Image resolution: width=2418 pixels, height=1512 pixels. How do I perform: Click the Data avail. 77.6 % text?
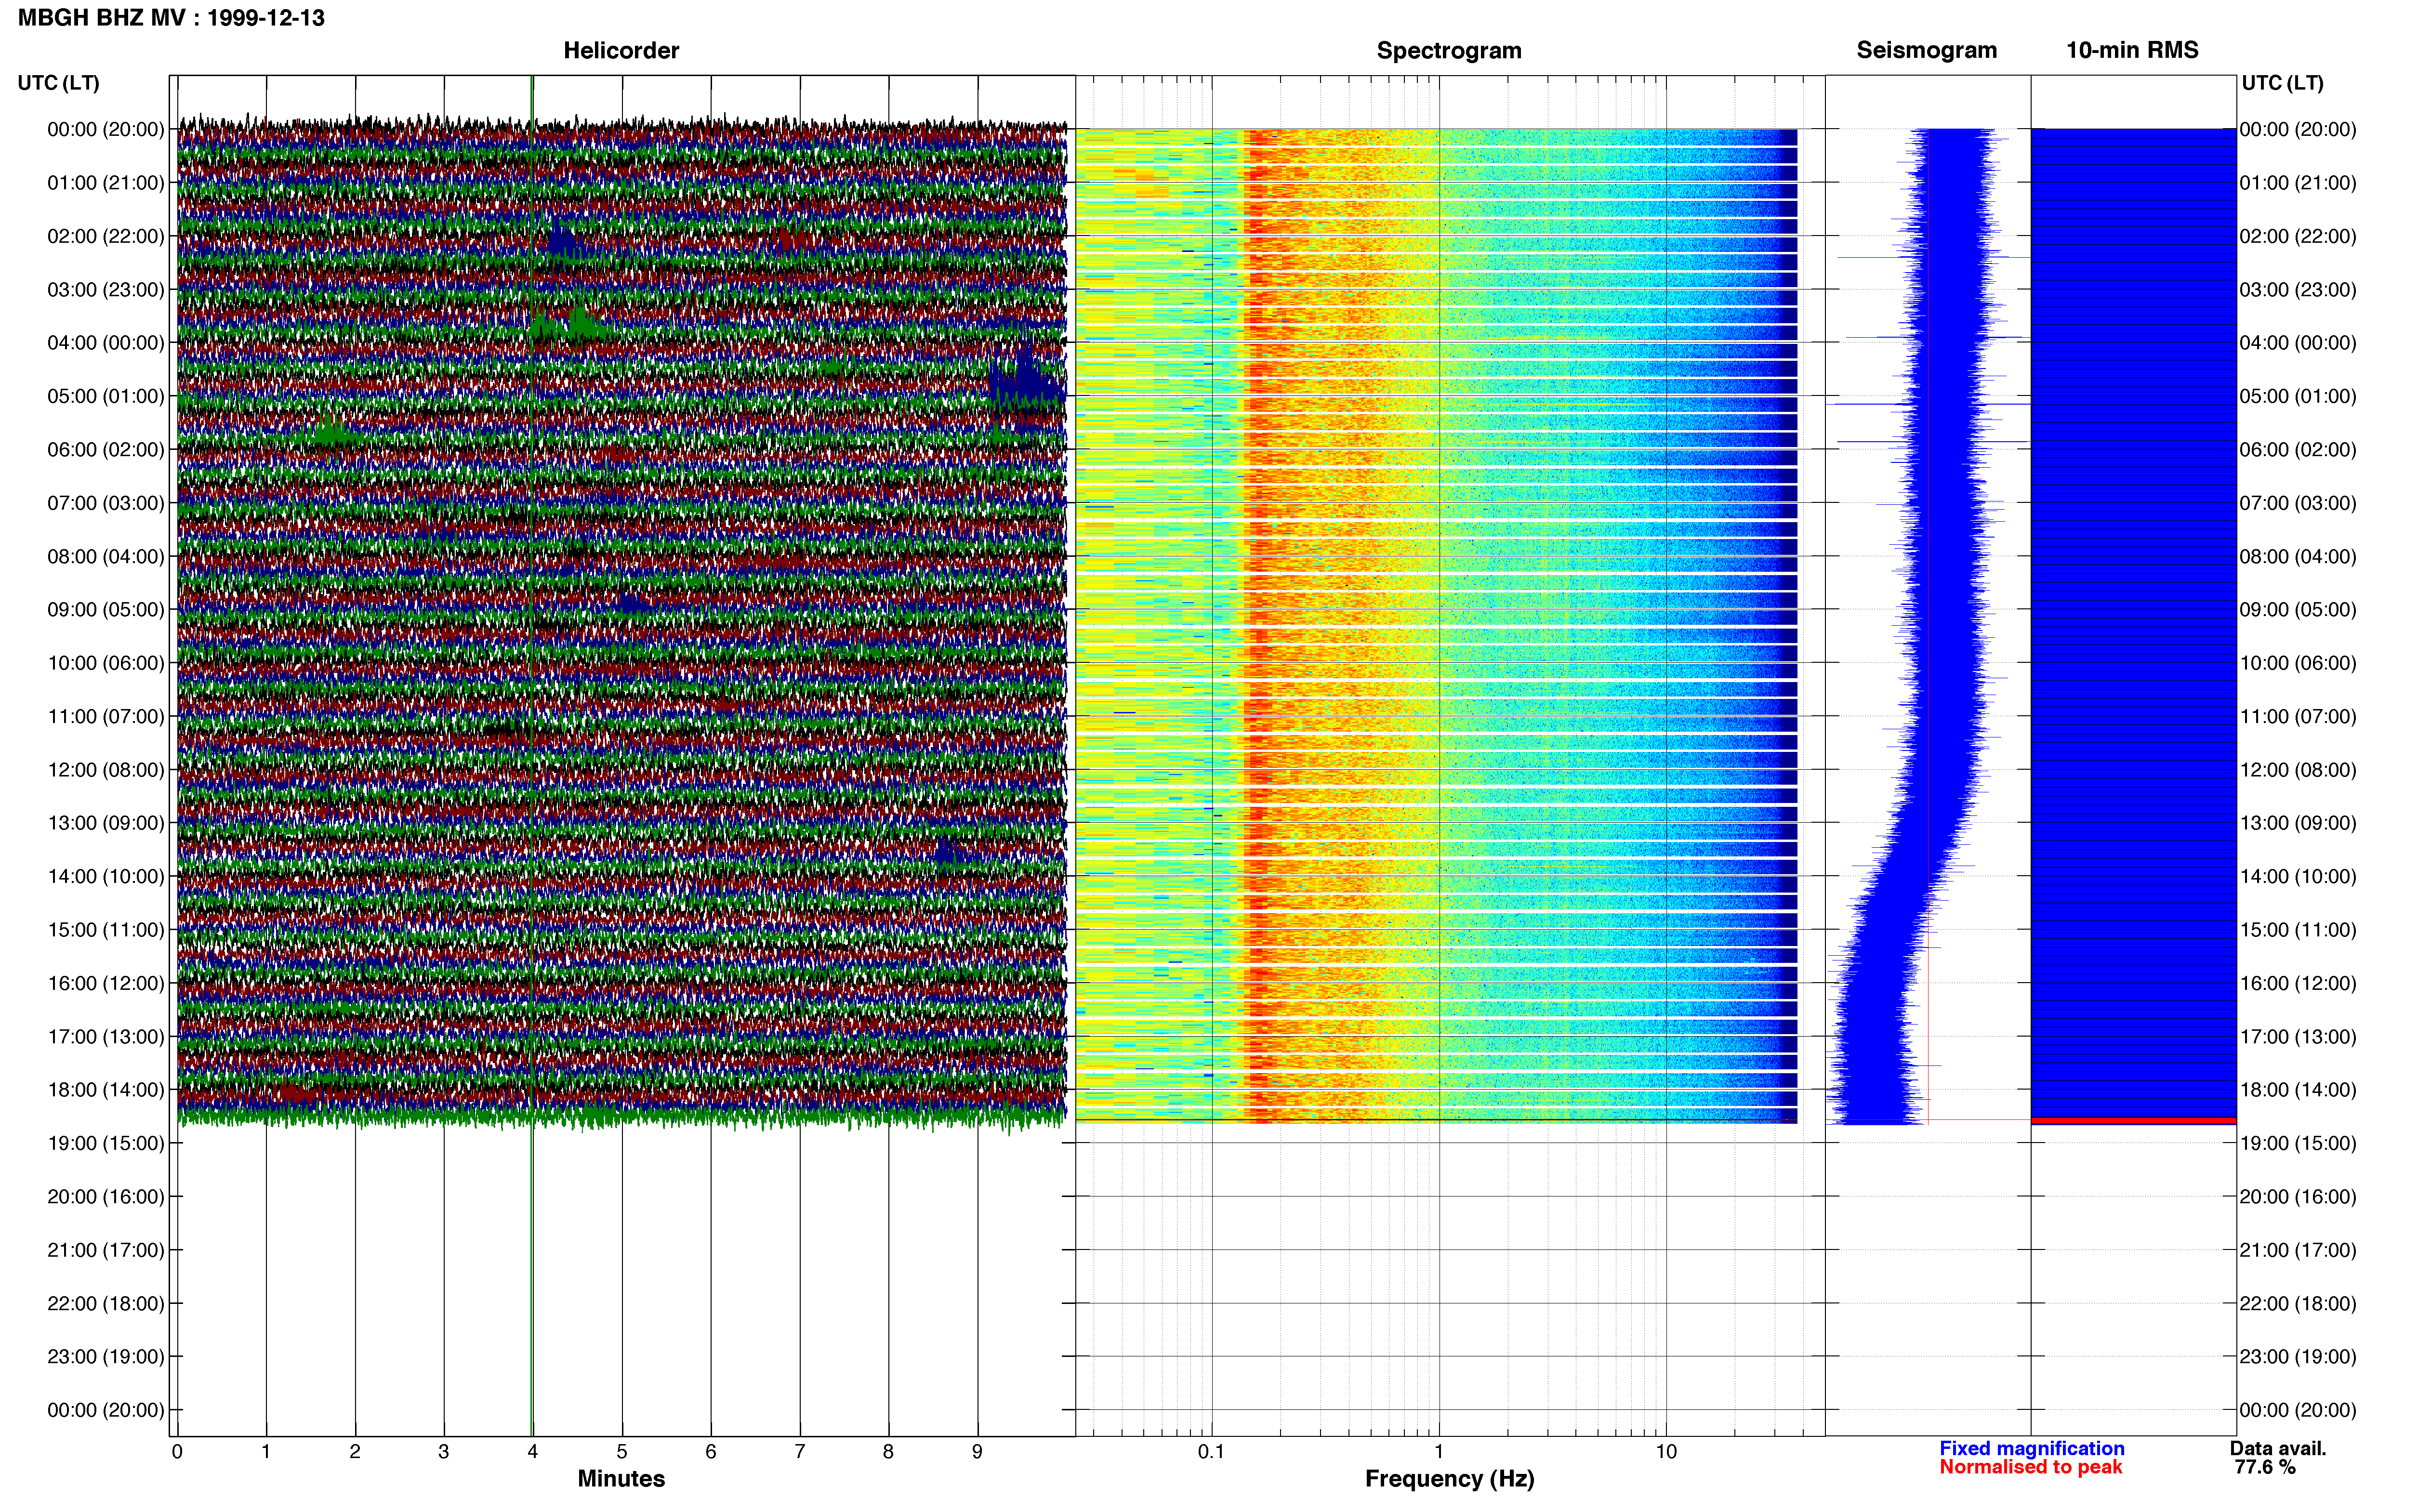(2278, 1458)
